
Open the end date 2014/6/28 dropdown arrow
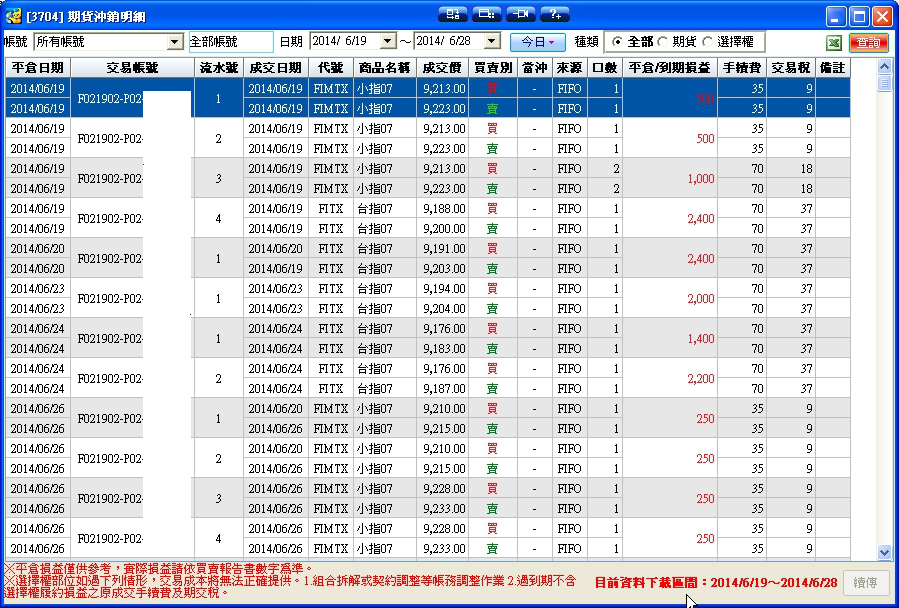tap(492, 41)
